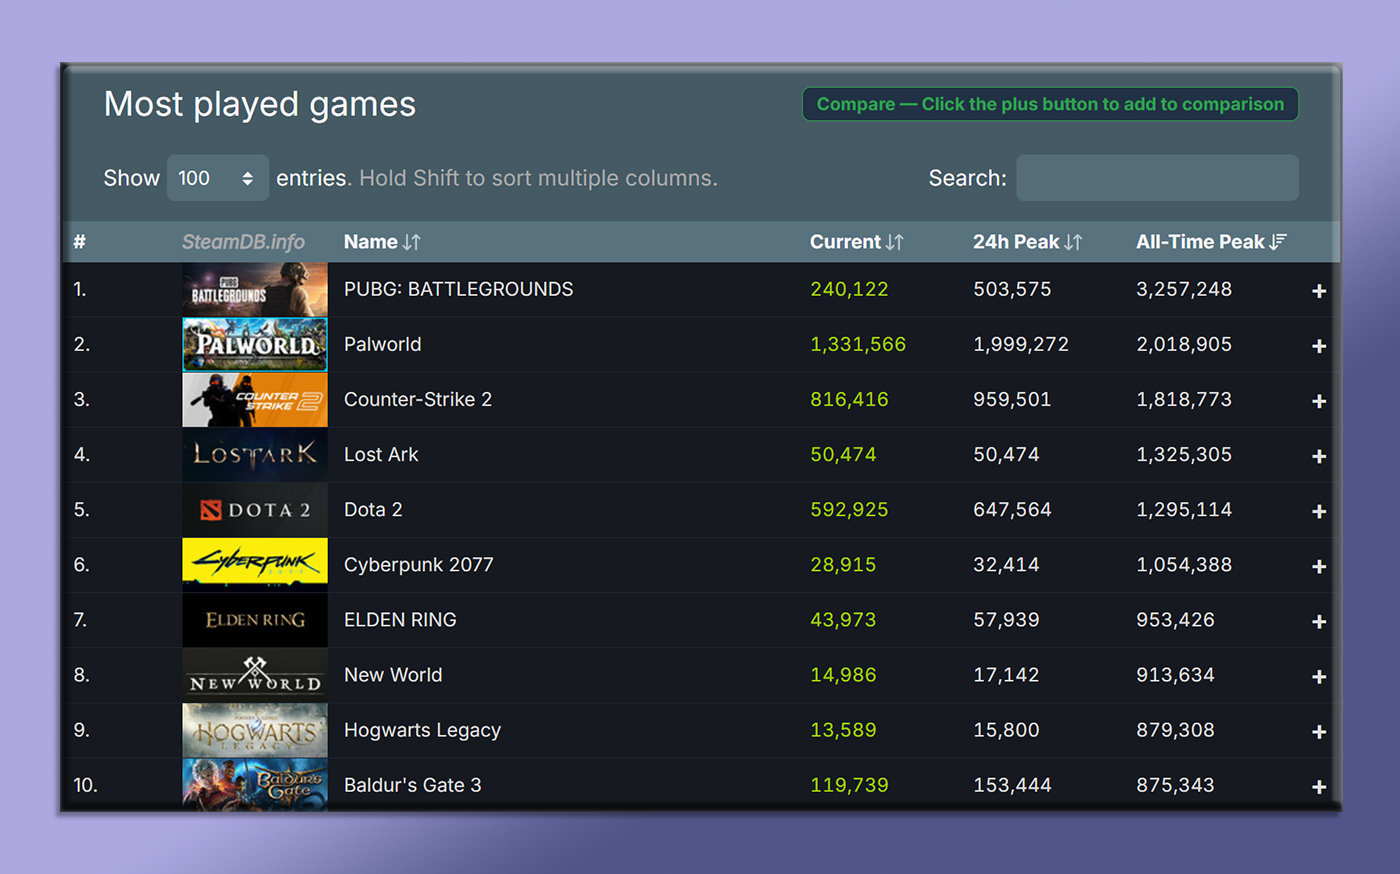This screenshot has width=1400, height=874.
Task: Click the New World game thumbnail
Action: [x=255, y=675]
